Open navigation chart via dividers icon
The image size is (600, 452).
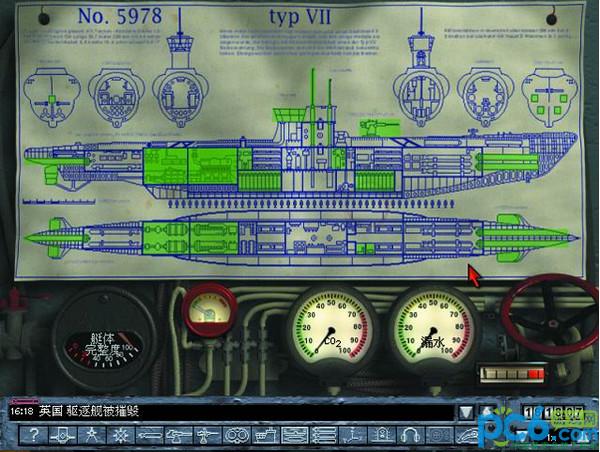tap(91, 436)
